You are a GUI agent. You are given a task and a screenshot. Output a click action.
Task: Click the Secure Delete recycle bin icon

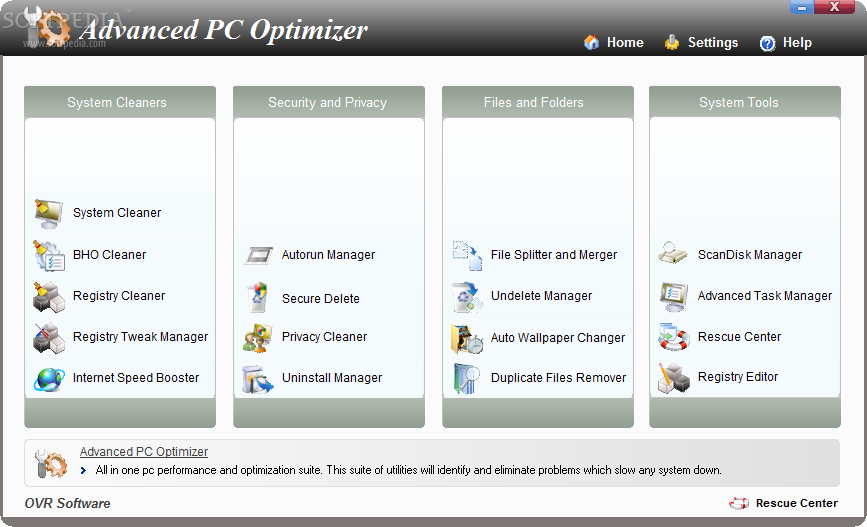pos(258,298)
